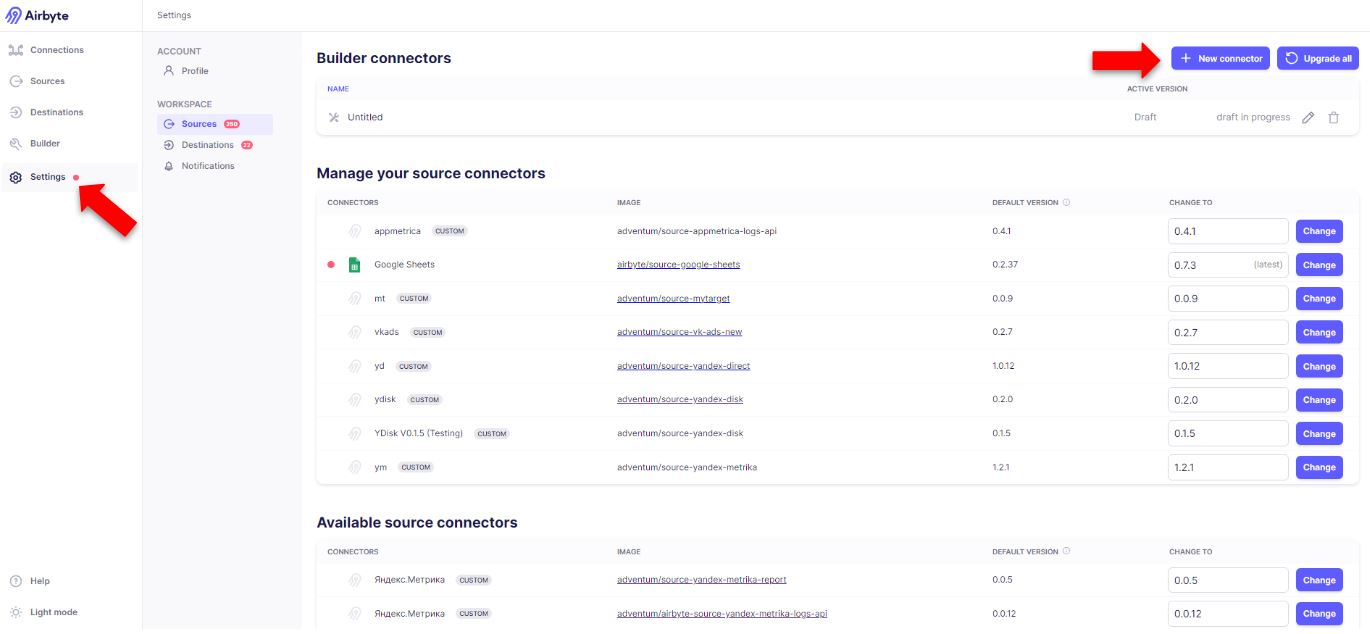Open Help via the question mark icon
Screen dimensions: 1370x634
[x=16, y=581]
